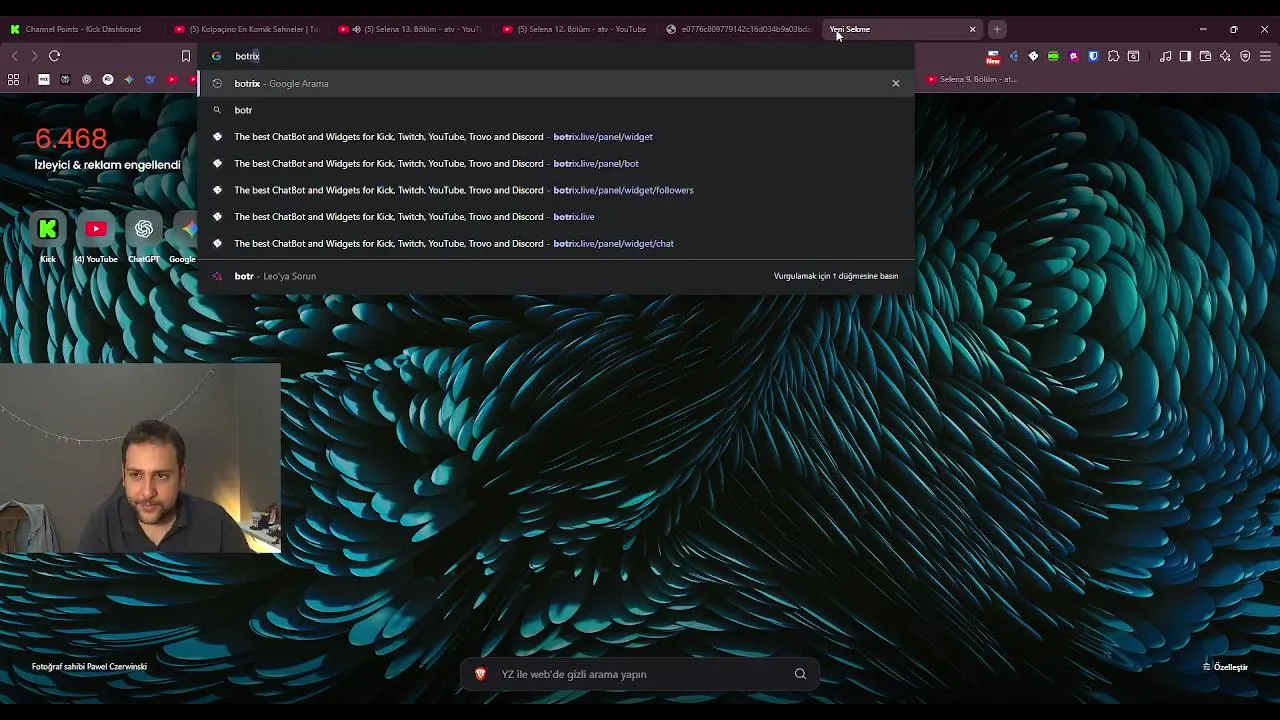
Task: Open the Brave Wallet icon
Action: pyautogui.click(x=1205, y=56)
